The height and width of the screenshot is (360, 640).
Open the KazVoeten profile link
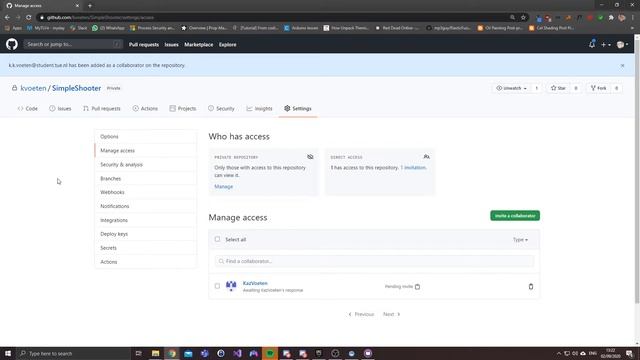point(255,283)
